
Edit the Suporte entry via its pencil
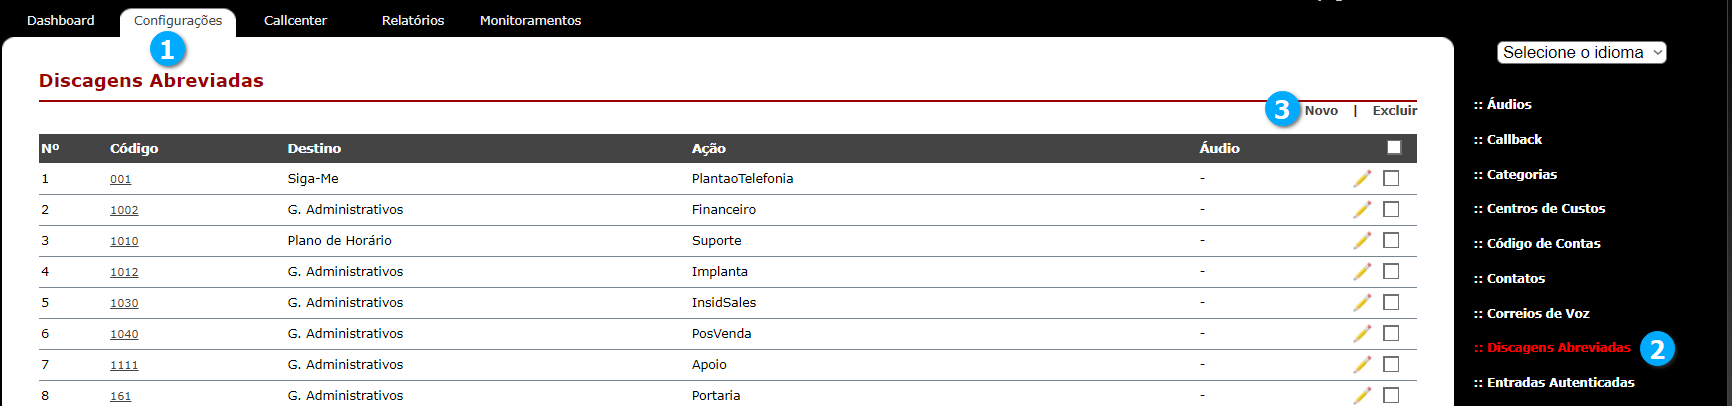[1362, 240]
